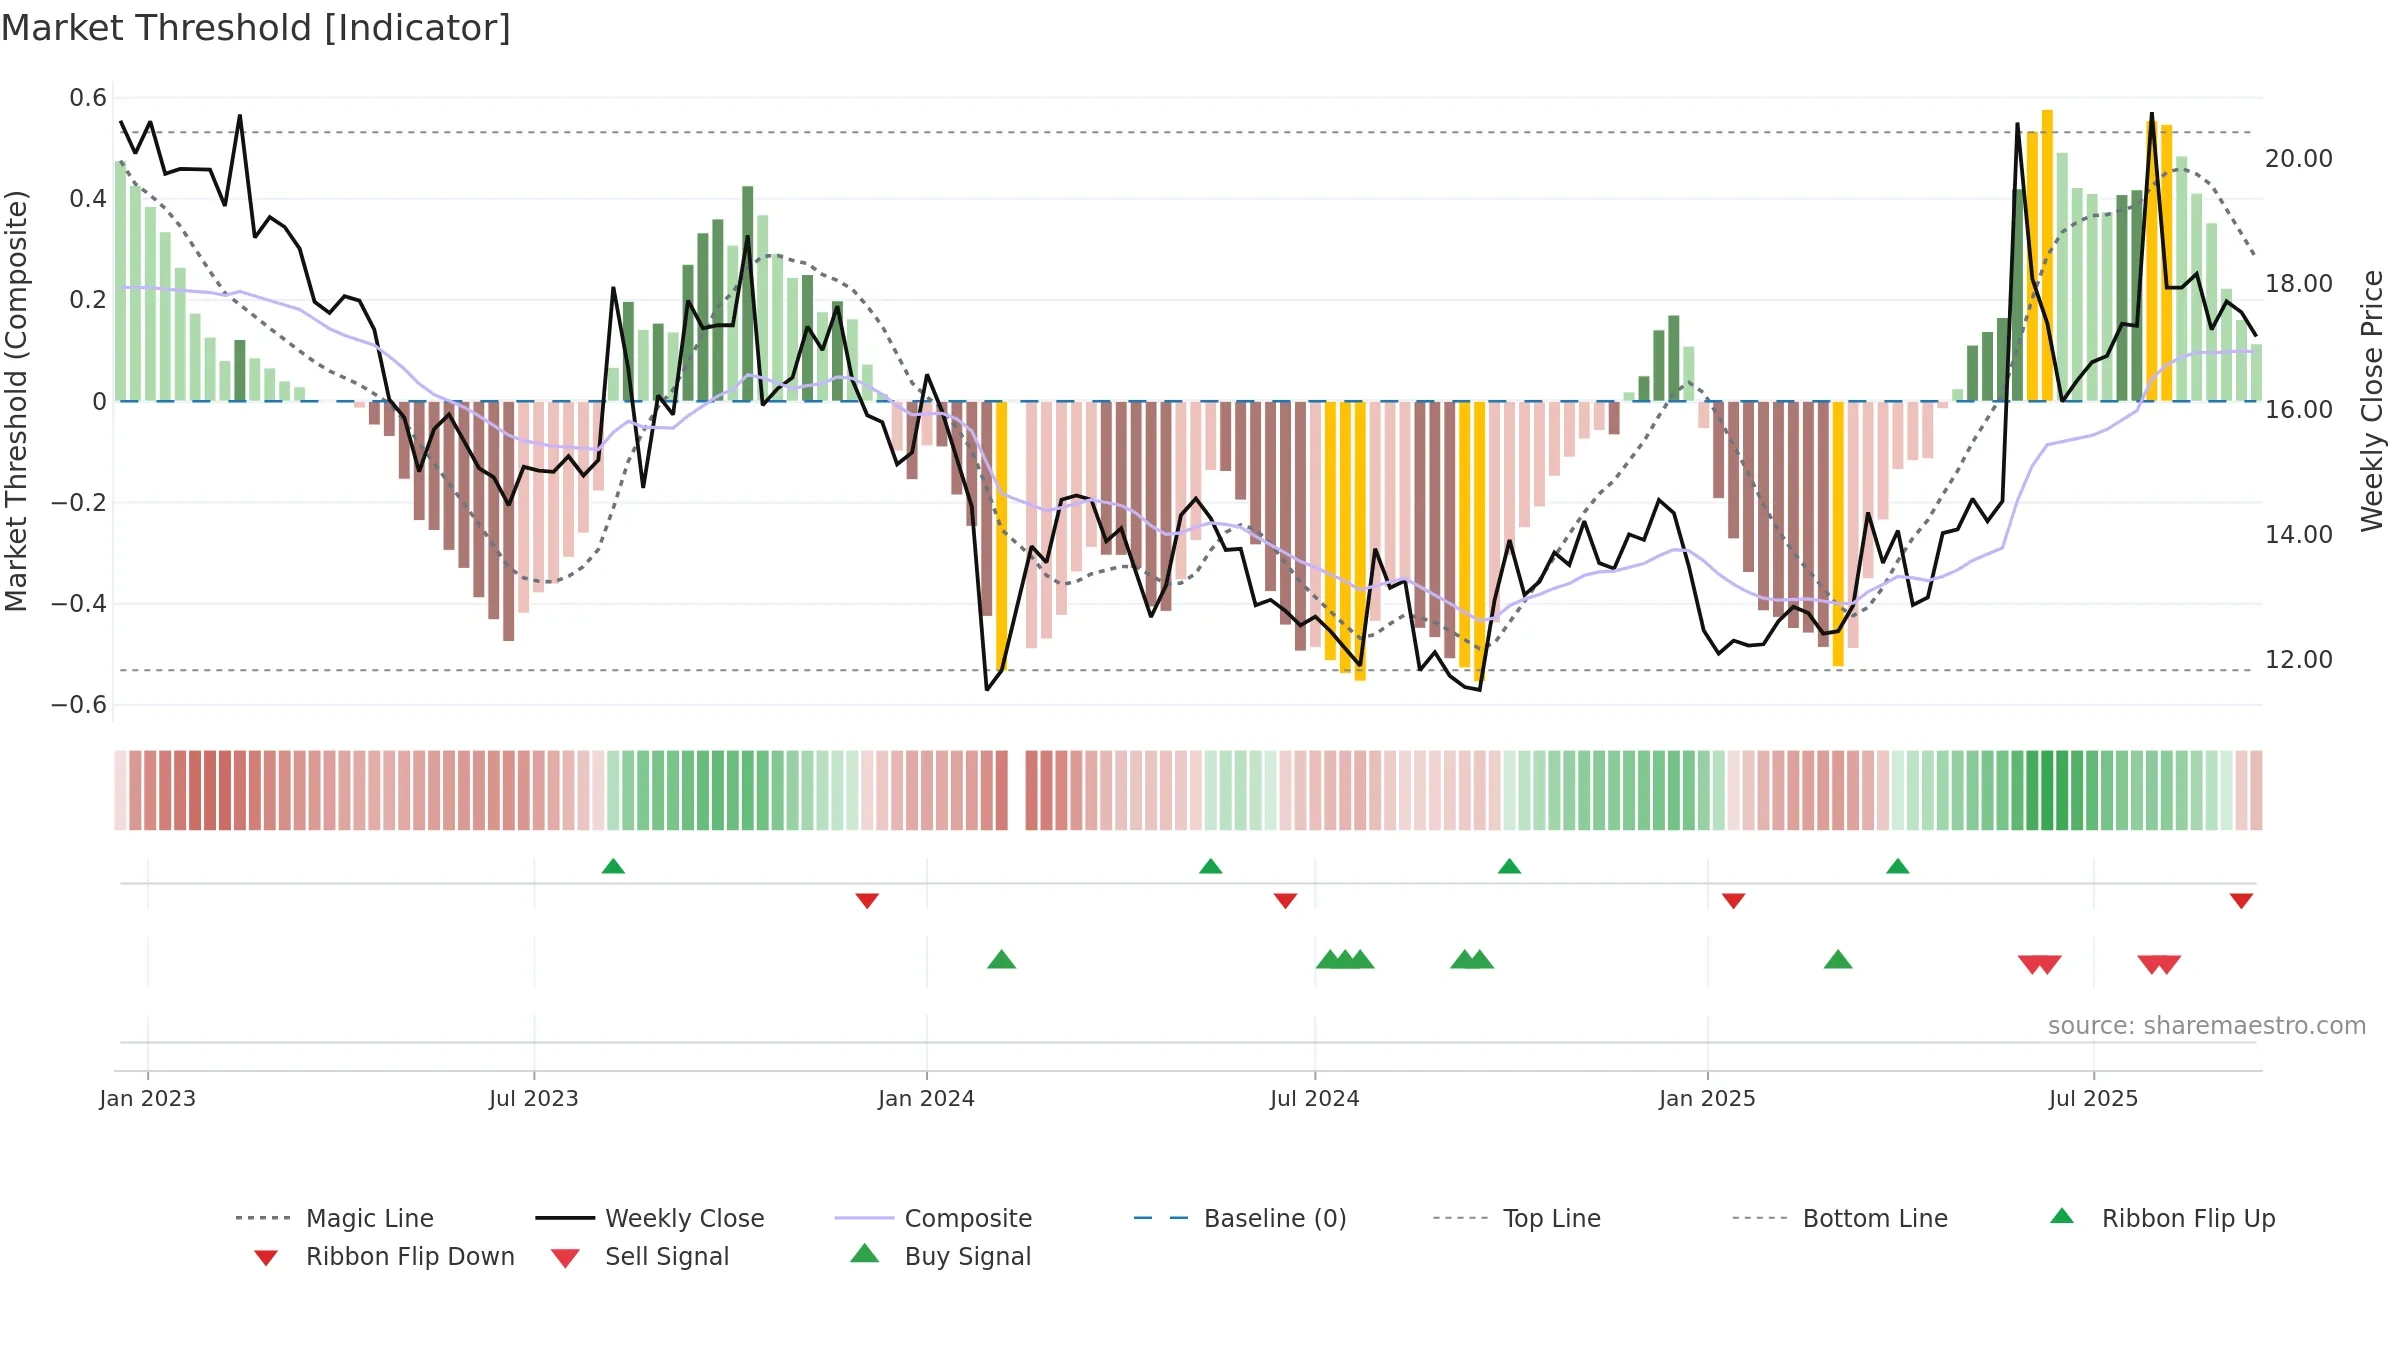2400x1350 pixels.
Task: Select the ribbon flip up marker in May 2024
Action: click(x=1211, y=866)
